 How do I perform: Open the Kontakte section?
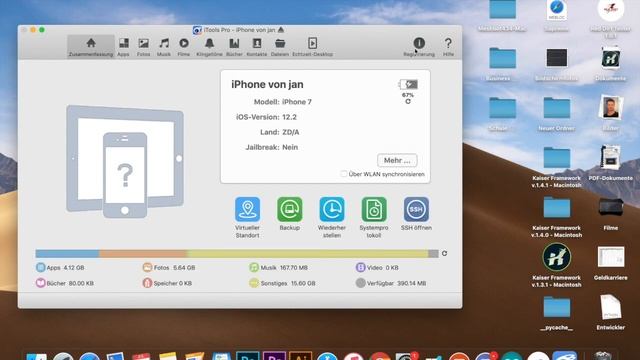[x=257, y=47]
